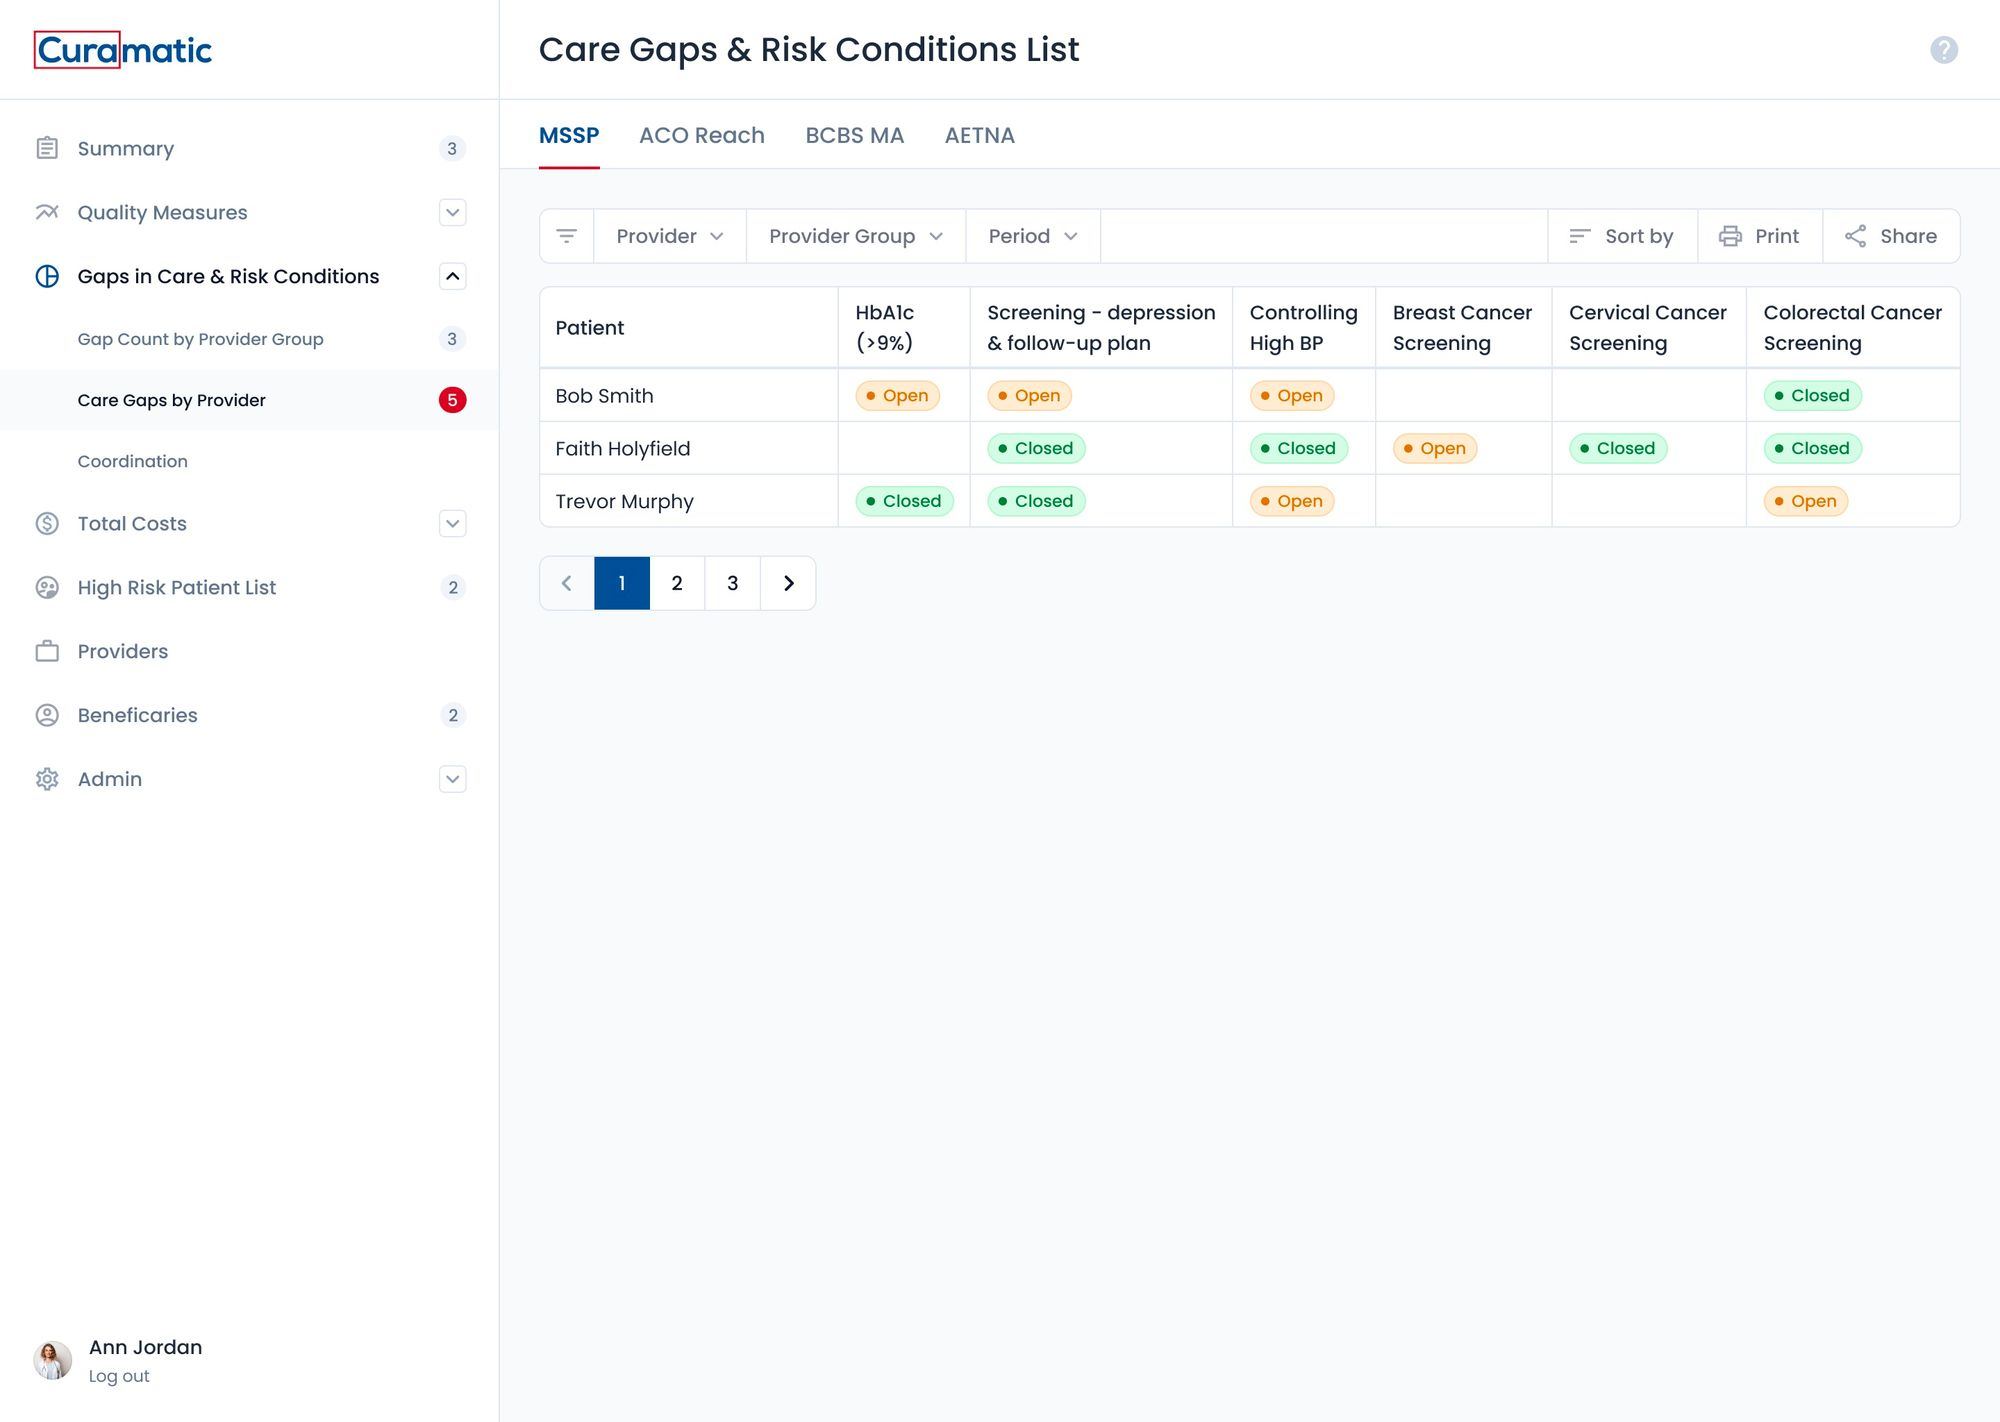Click the help question mark icon
This screenshot has height=1422, width=2000.
coord(1943,50)
